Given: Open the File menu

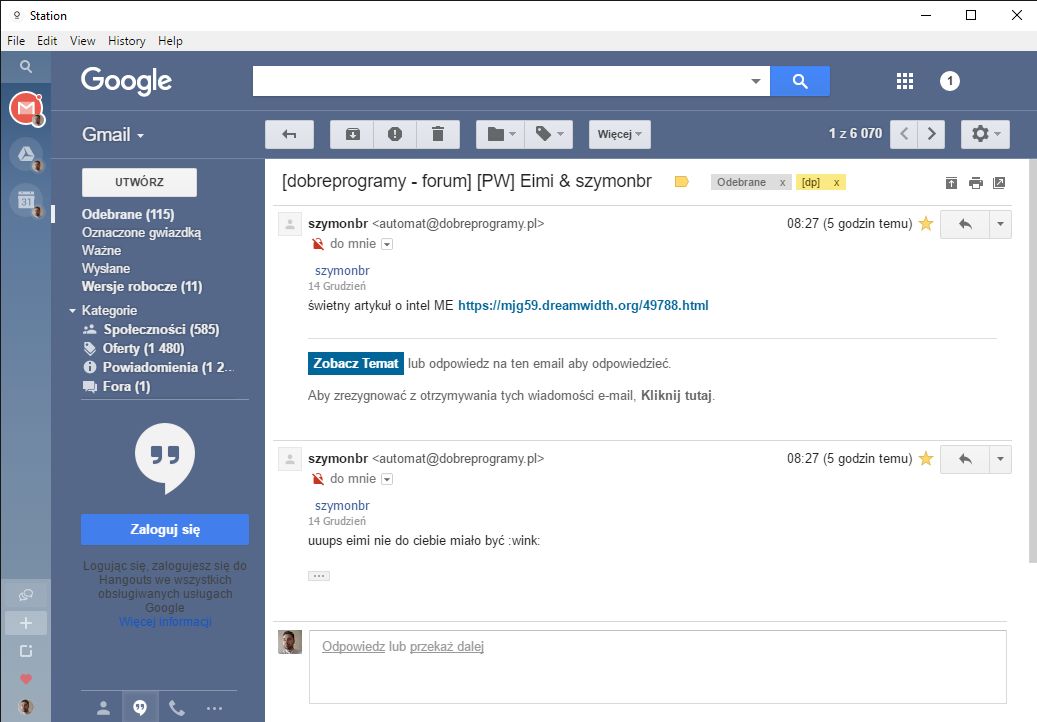Looking at the screenshot, I should pos(16,41).
